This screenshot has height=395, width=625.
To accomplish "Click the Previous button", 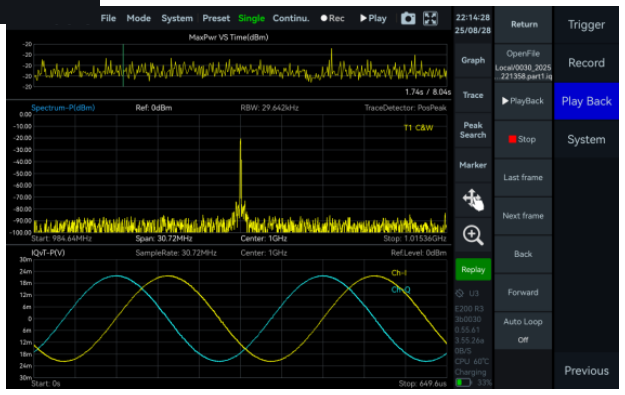I will pyautogui.click(x=586, y=371).
